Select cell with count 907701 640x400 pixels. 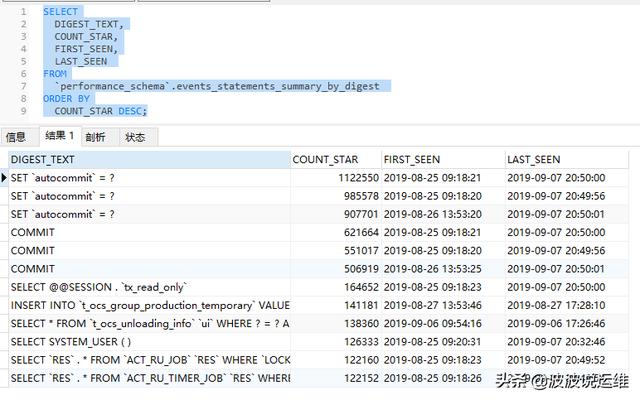point(336,214)
